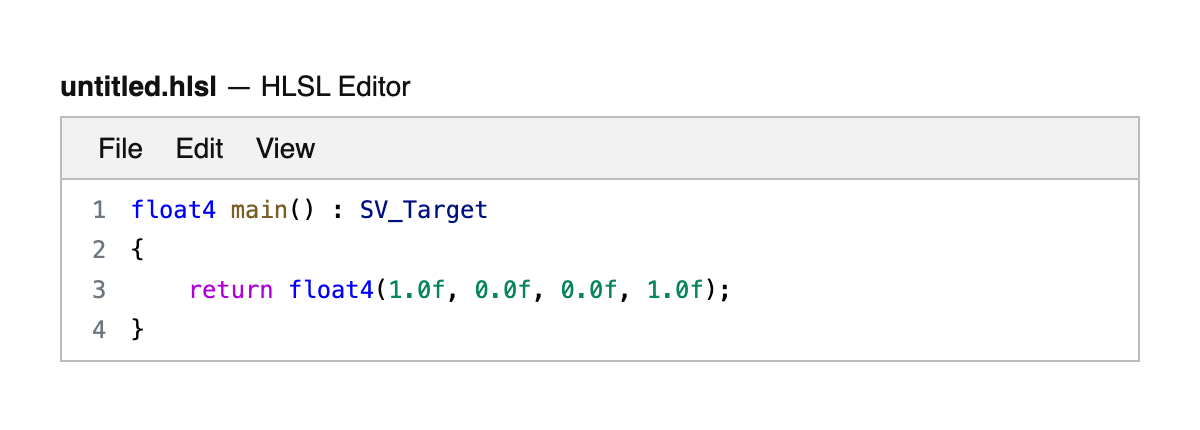1200x430 pixels.
Task: Select line number 2 in the gutter
Action: (98, 250)
